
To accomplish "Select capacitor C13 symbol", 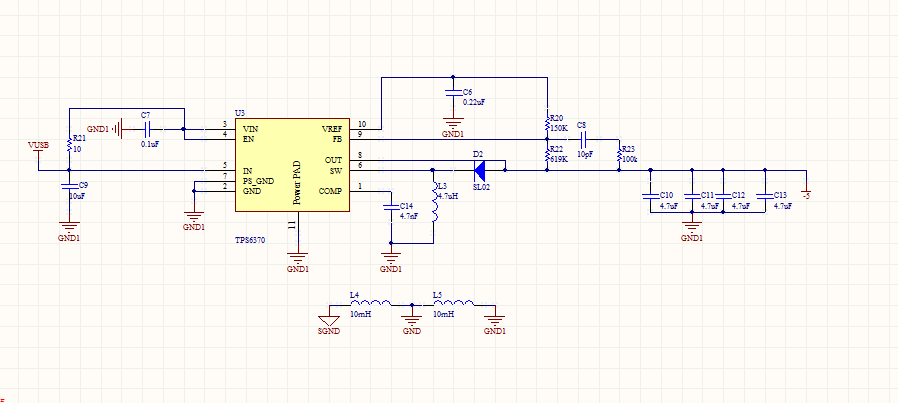I will point(765,197).
